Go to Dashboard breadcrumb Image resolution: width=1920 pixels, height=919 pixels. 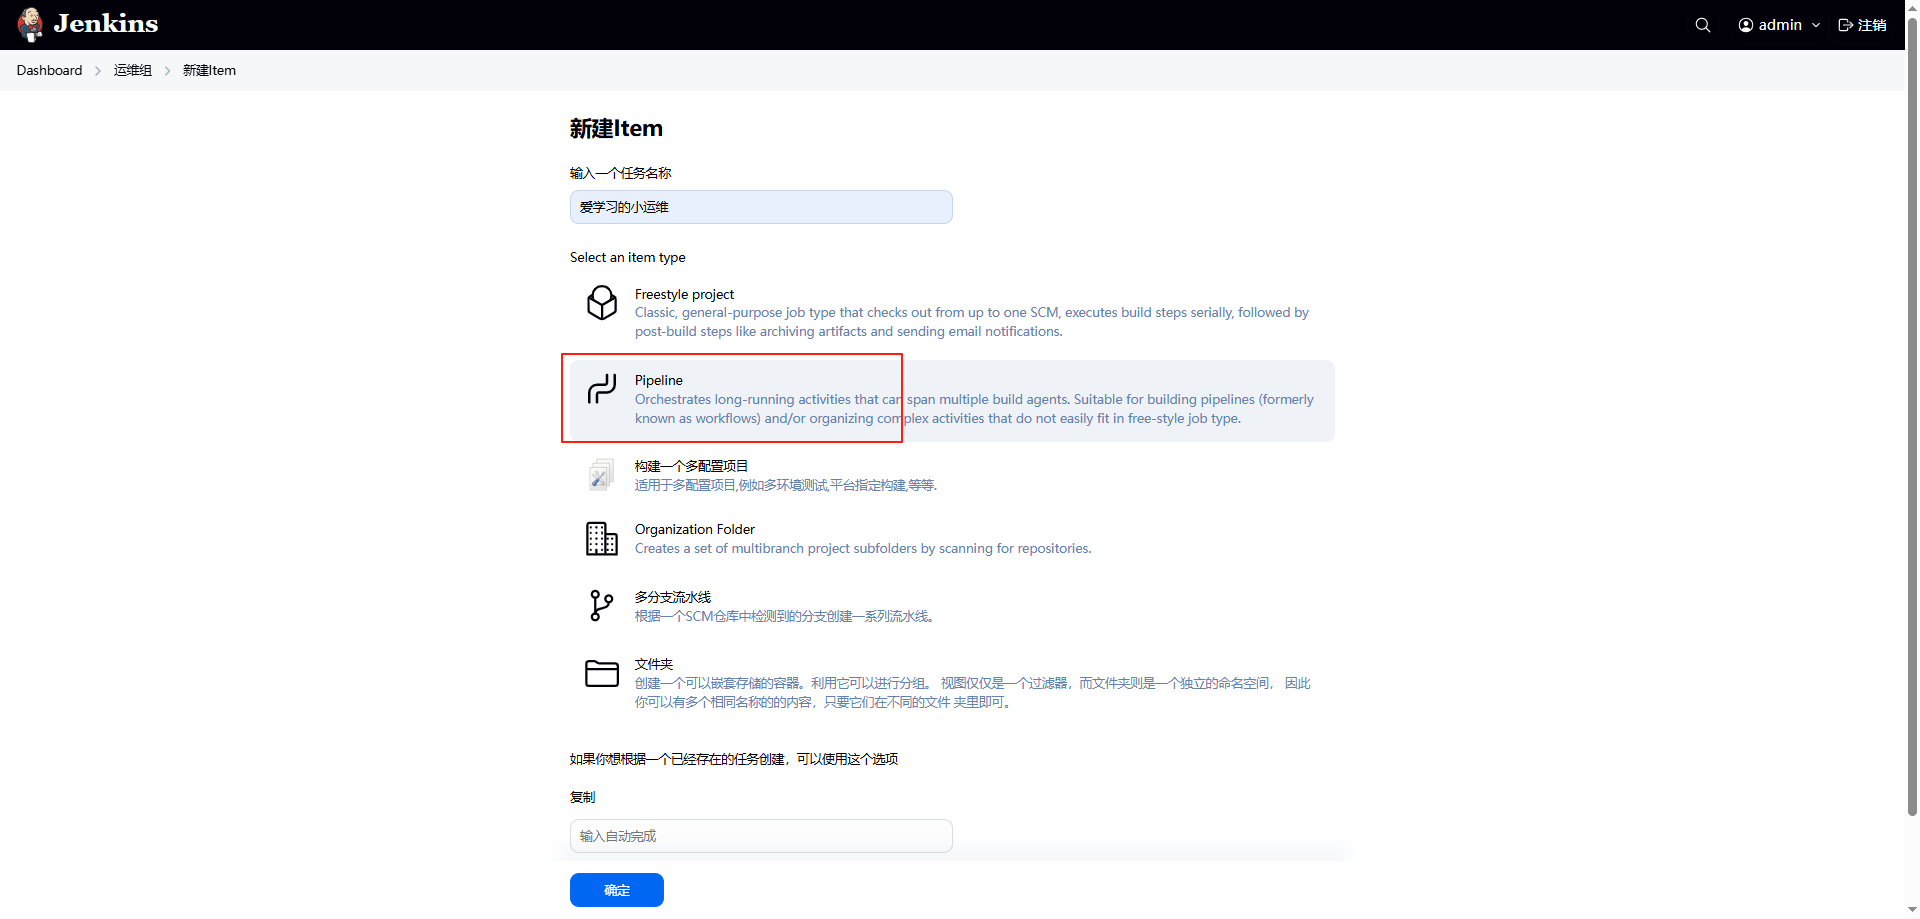tap(49, 70)
